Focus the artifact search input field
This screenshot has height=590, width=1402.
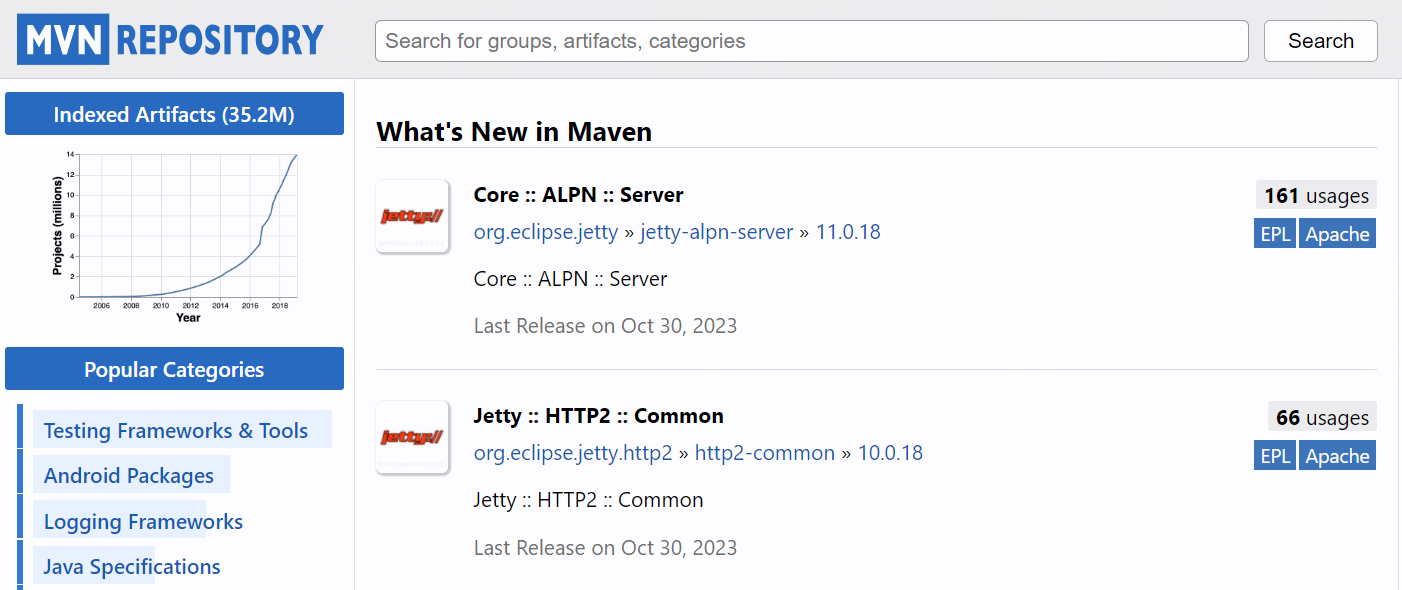click(811, 41)
